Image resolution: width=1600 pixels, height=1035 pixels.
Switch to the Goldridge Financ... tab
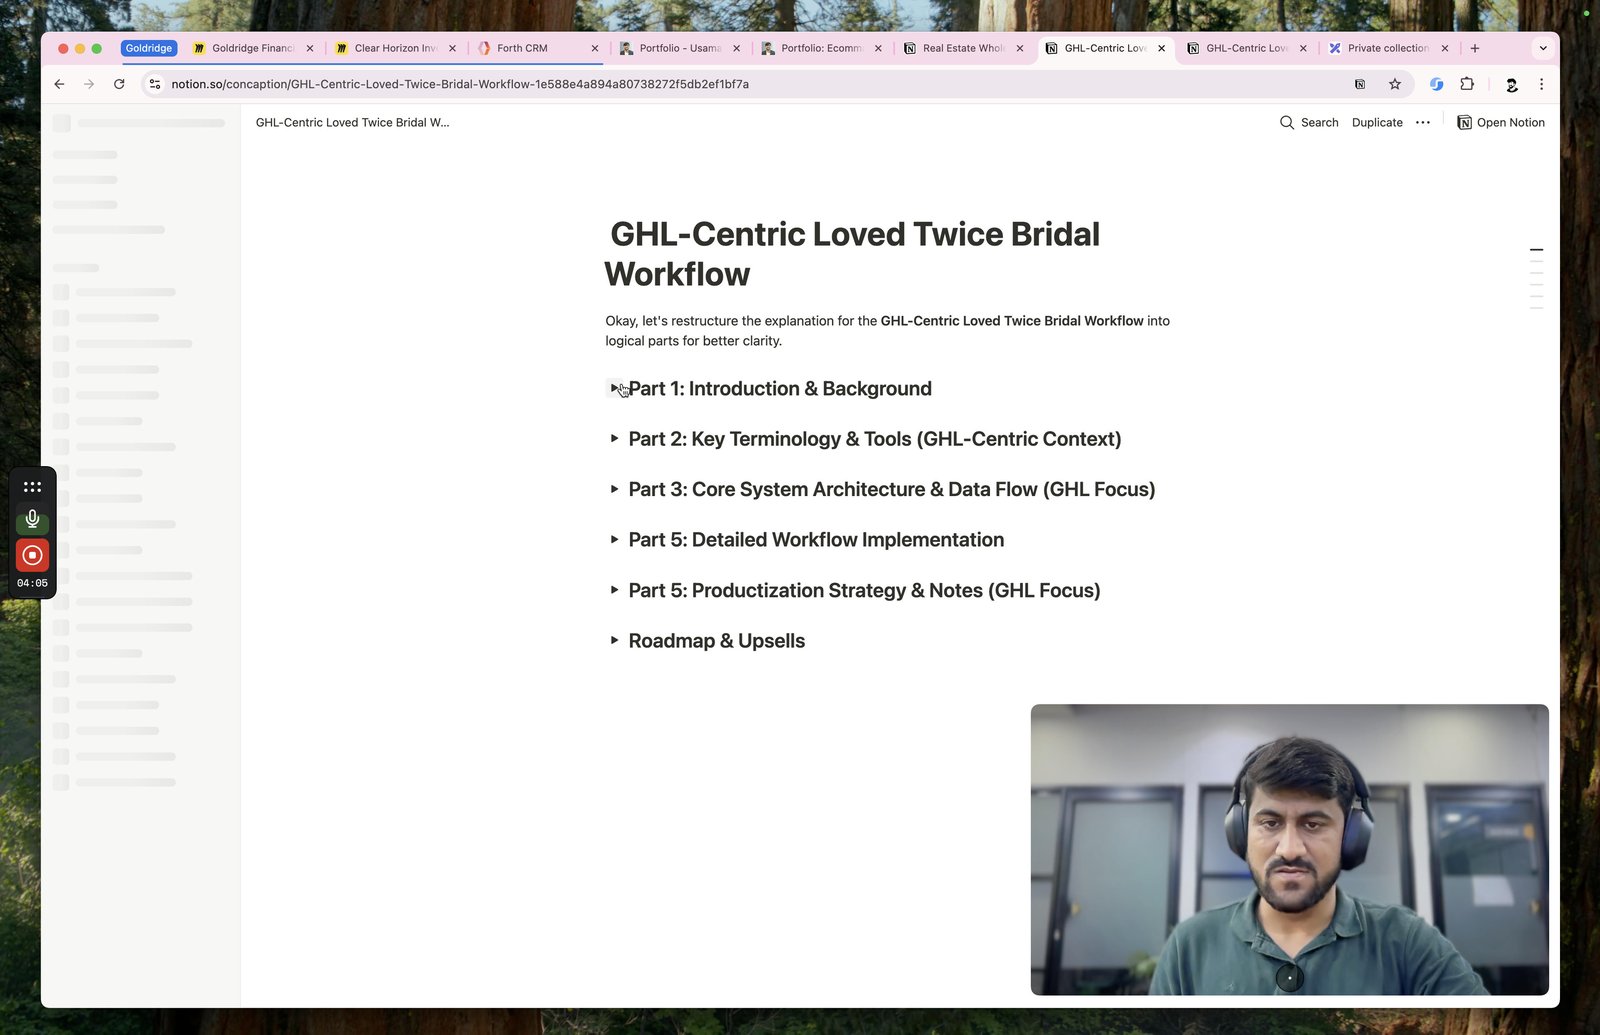(x=252, y=48)
